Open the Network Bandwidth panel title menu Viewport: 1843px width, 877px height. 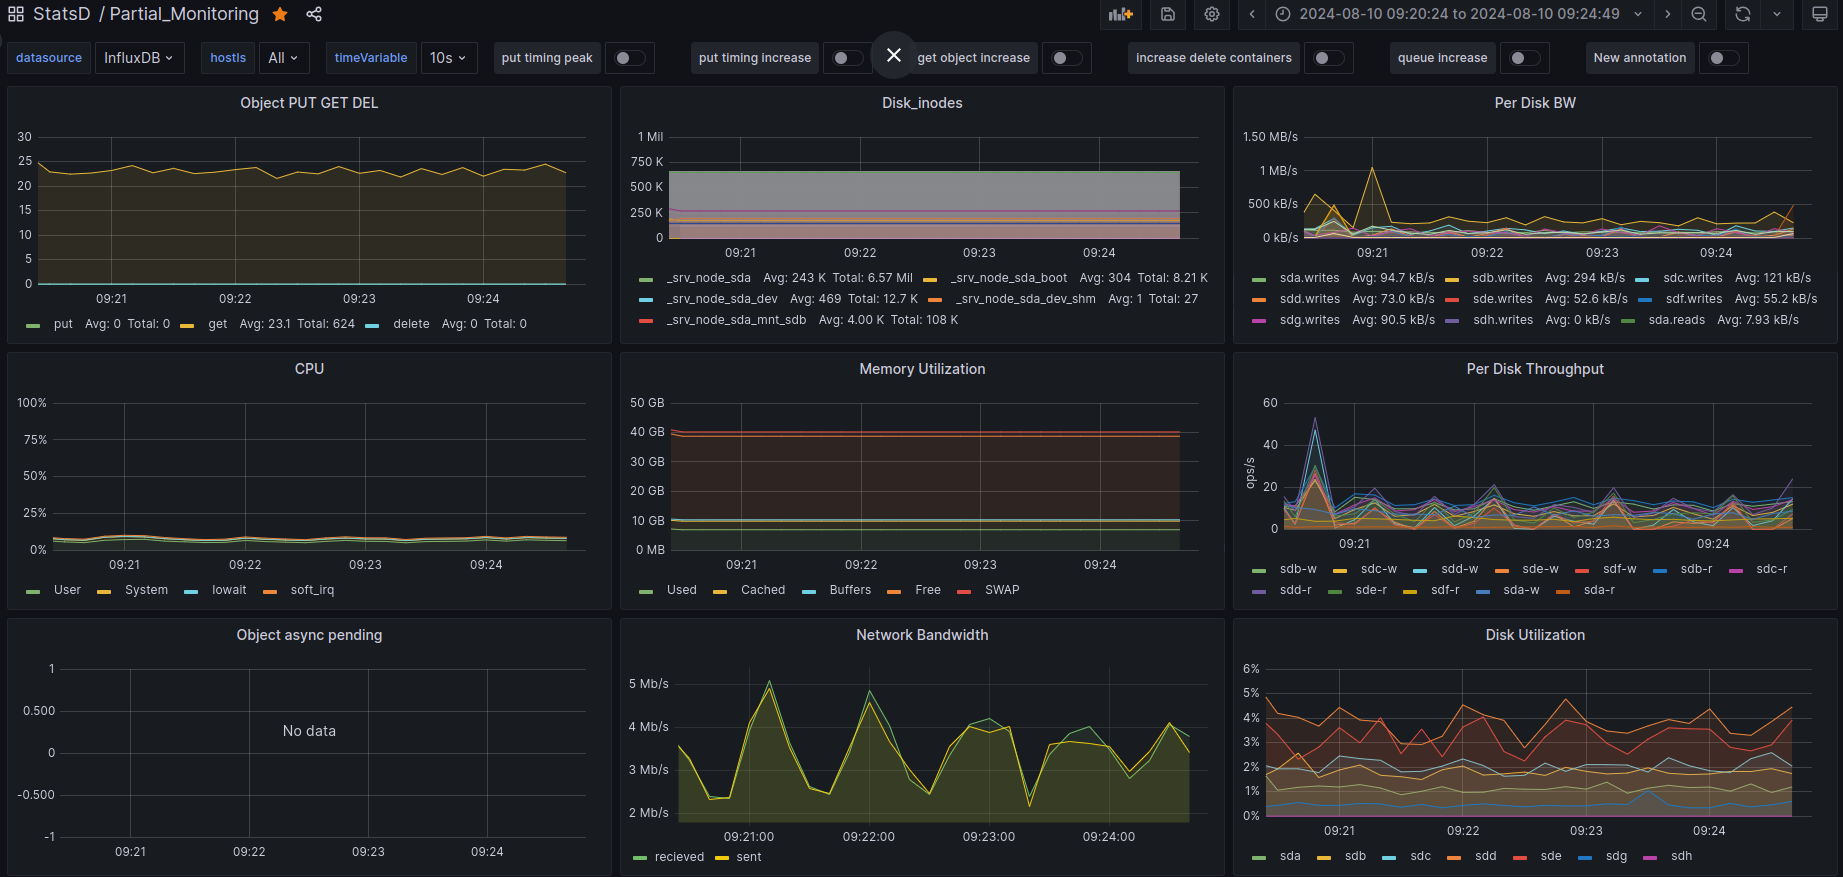(x=921, y=635)
